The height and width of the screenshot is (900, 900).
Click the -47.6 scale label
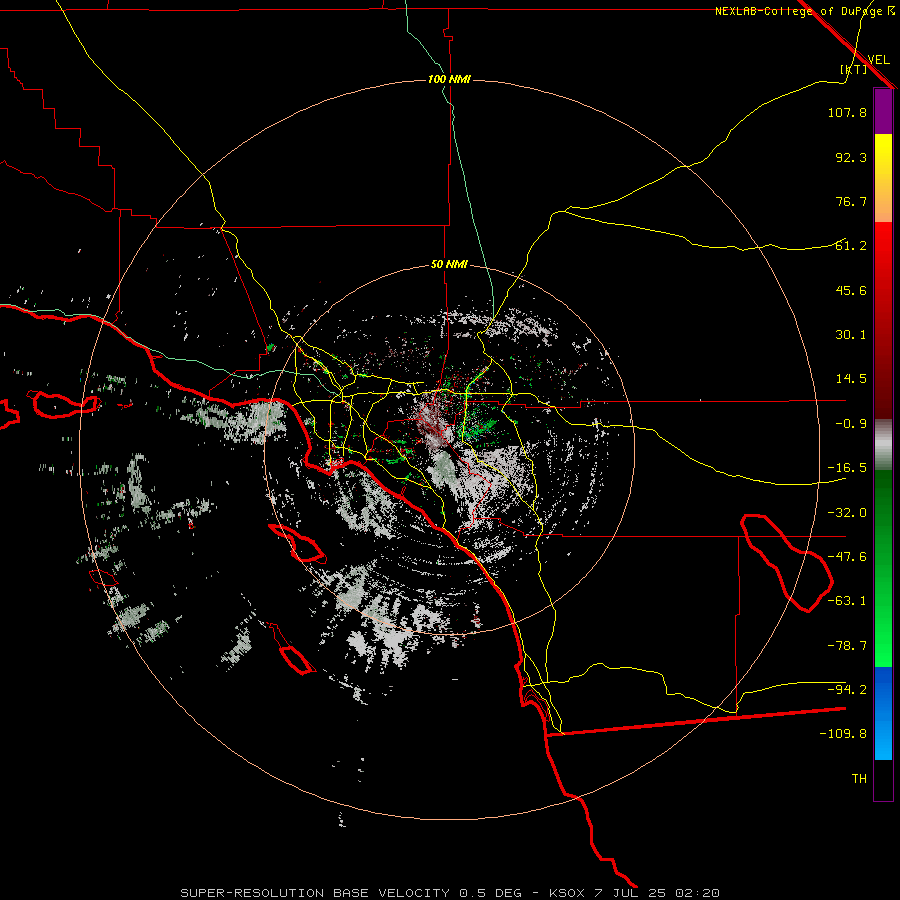(x=847, y=557)
